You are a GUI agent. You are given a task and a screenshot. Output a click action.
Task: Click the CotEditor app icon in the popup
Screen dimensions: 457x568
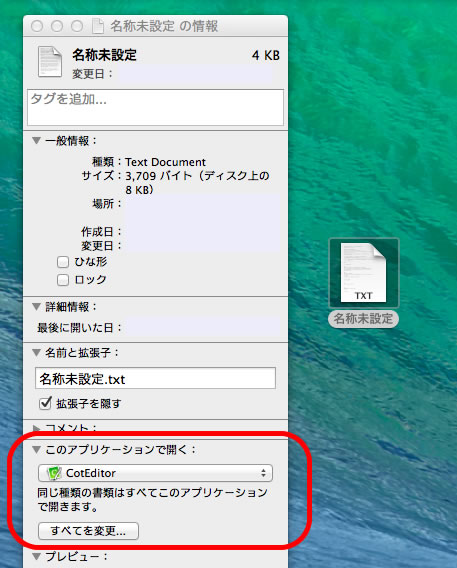point(54,473)
